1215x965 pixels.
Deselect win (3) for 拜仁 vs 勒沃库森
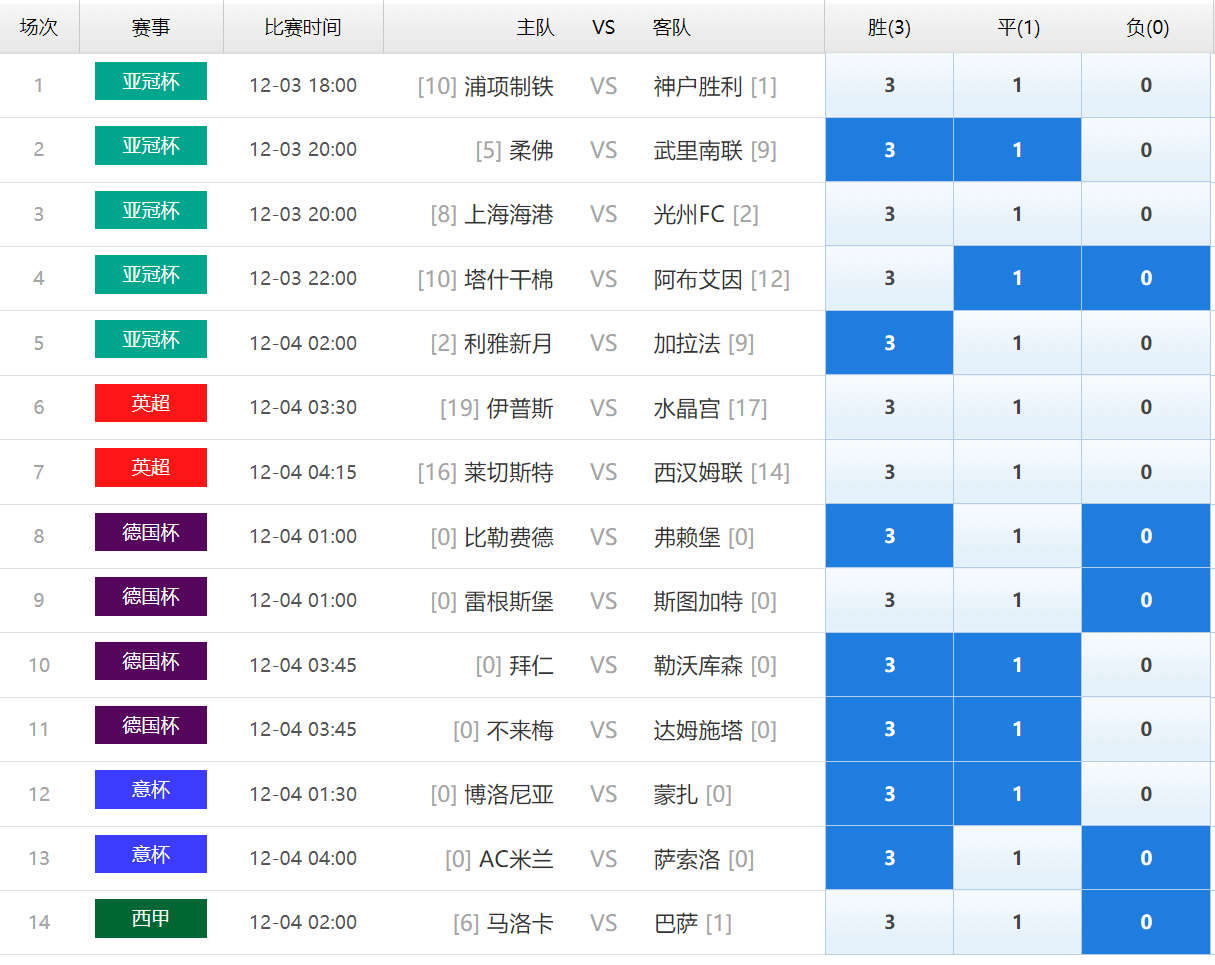click(x=889, y=665)
